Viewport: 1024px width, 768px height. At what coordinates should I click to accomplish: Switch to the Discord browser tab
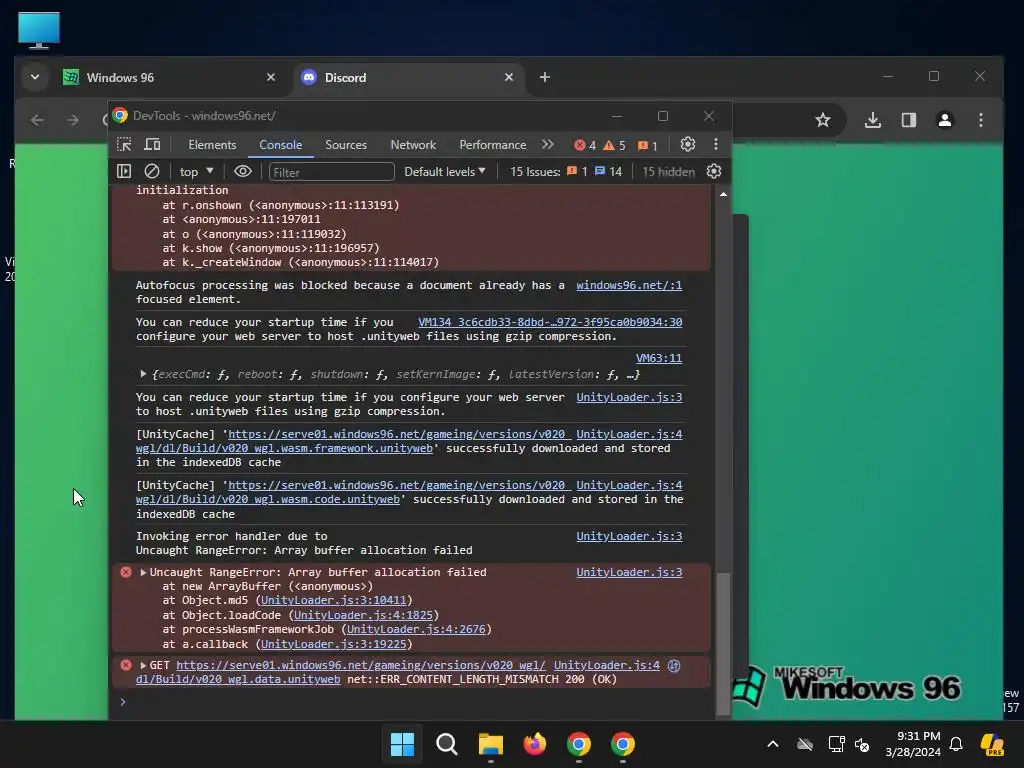pyautogui.click(x=409, y=78)
